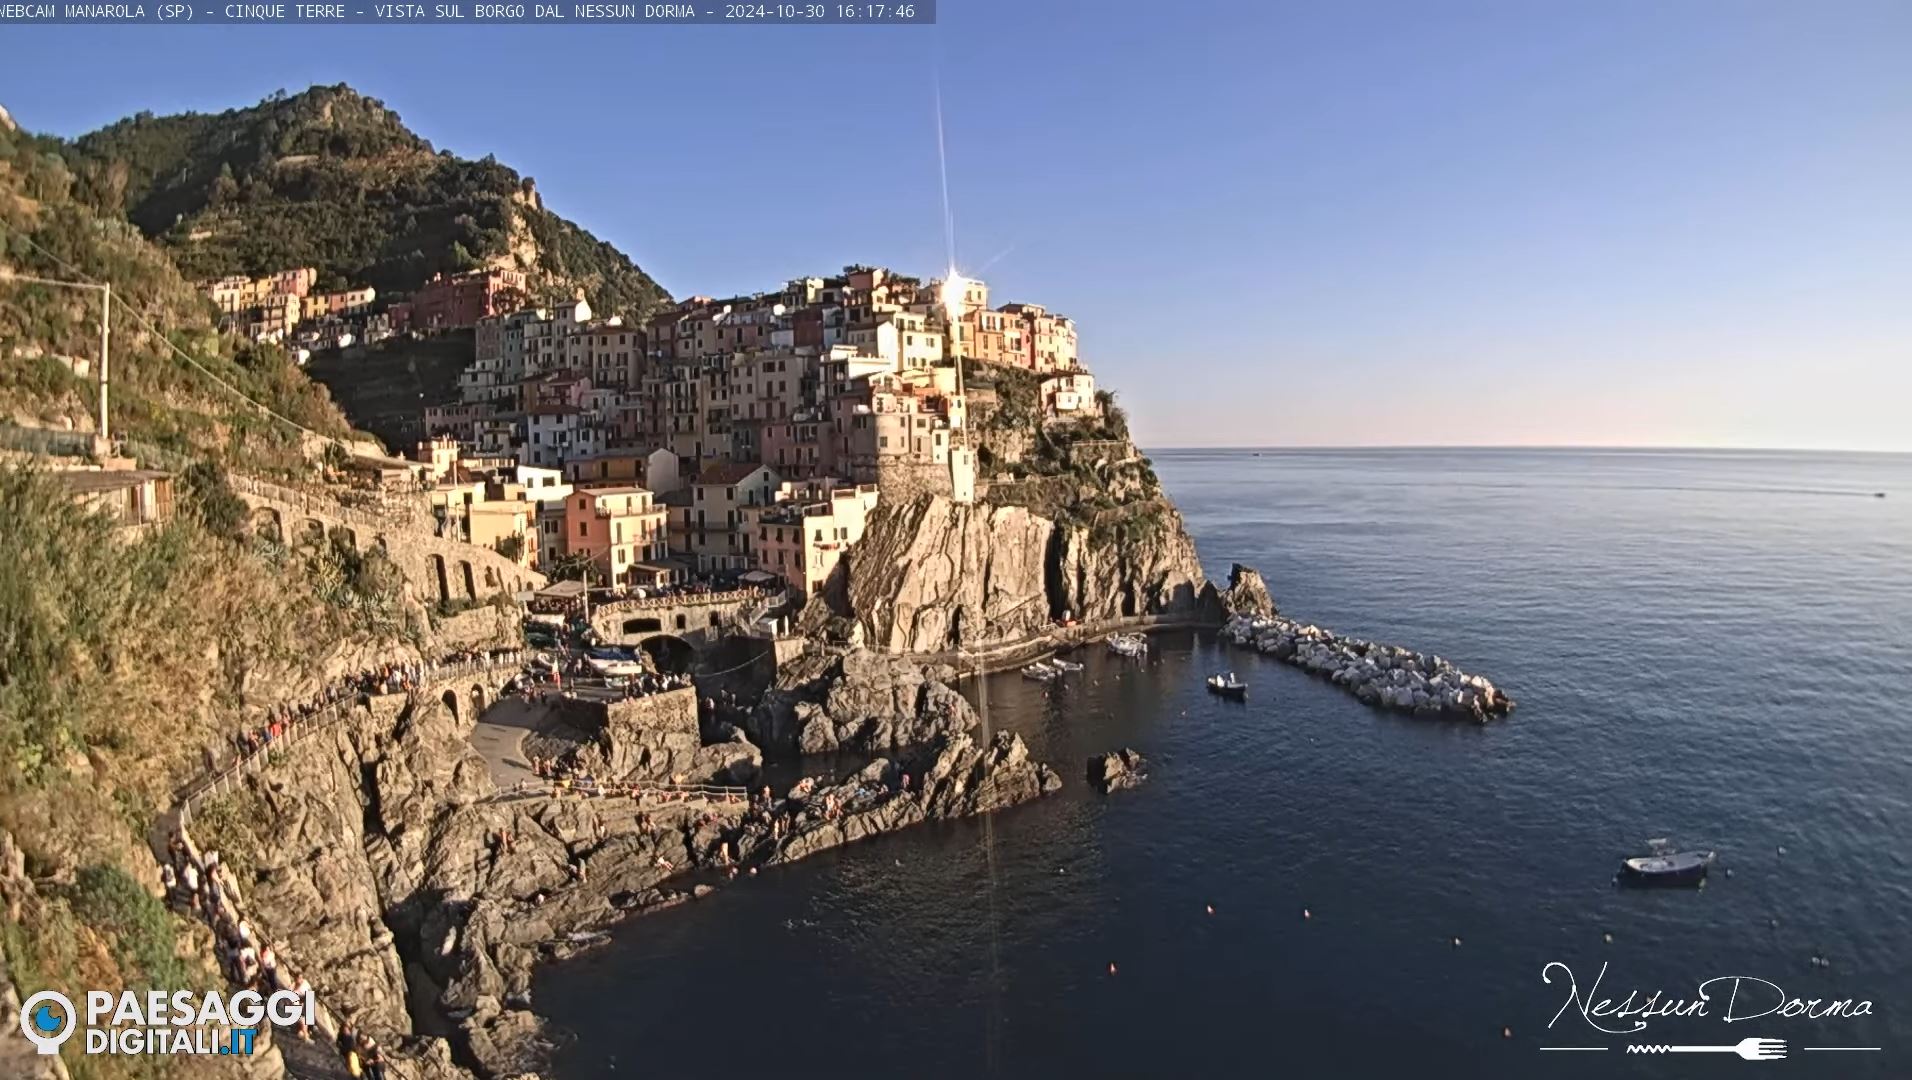Screen dimensions: 1912x1080
Task: Click the utility pole on the left hillside
Action: [104, 360]
